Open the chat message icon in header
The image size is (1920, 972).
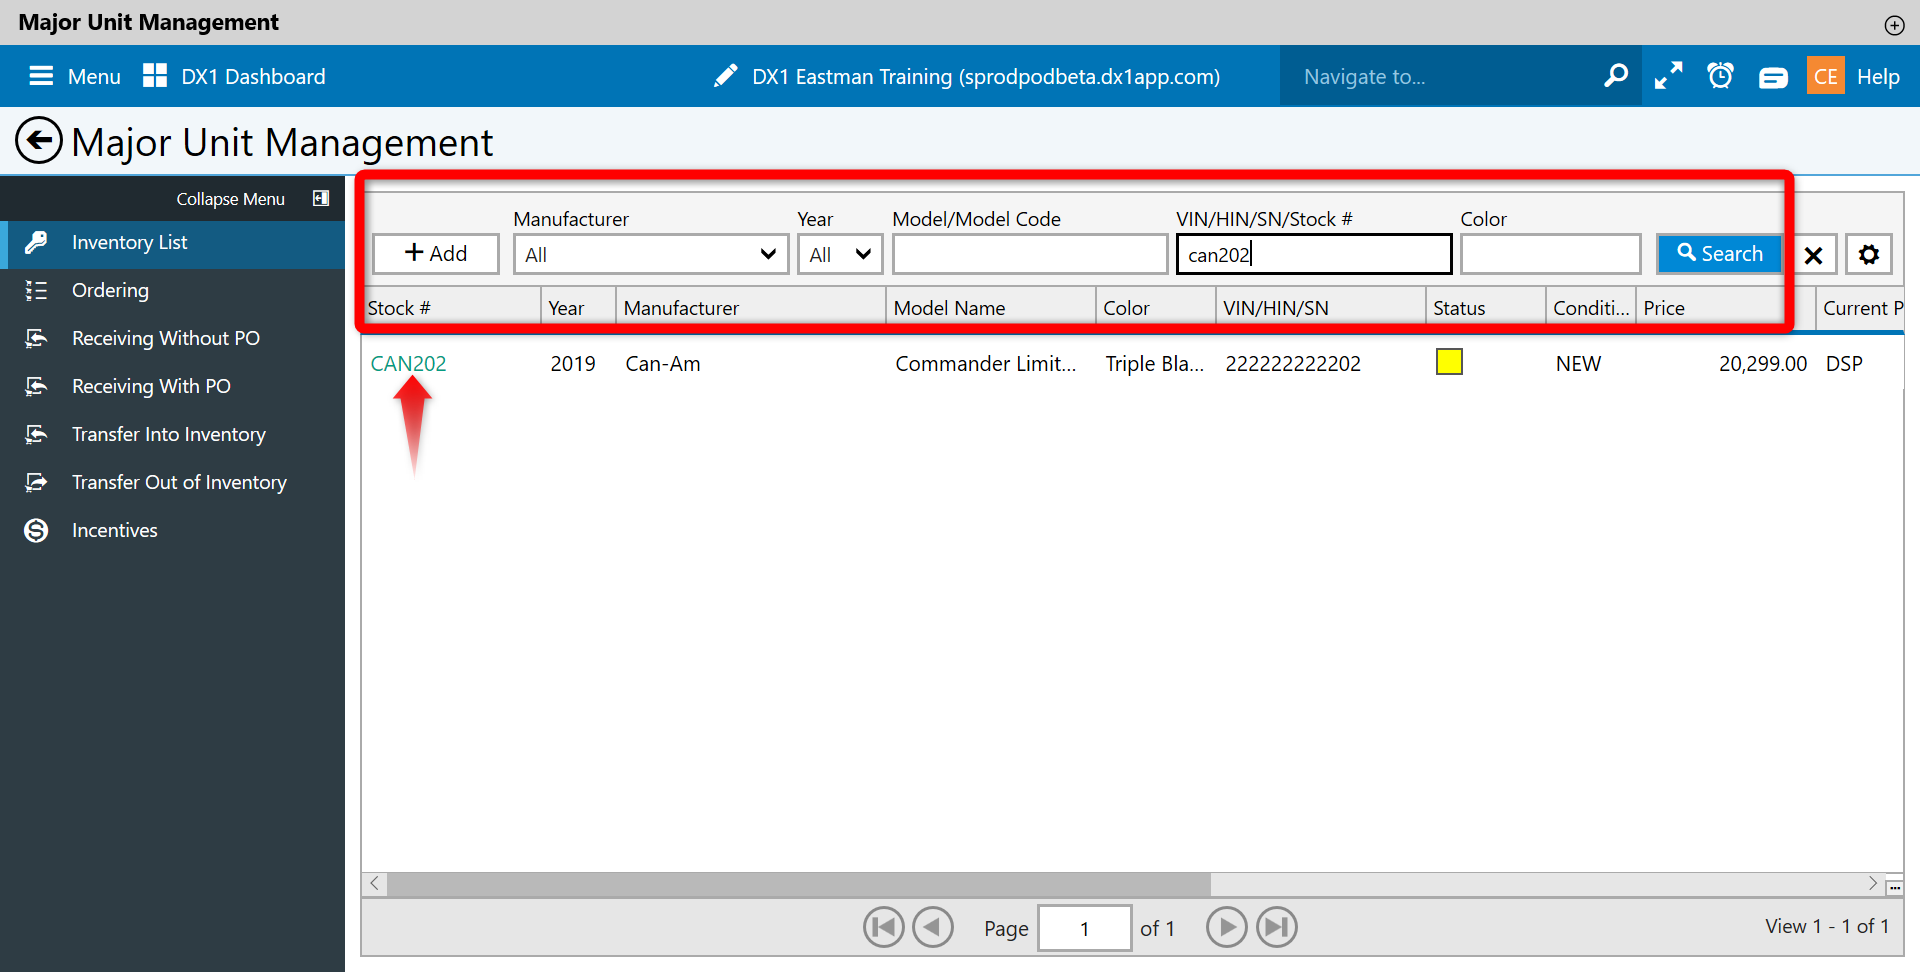[1773, 77]
